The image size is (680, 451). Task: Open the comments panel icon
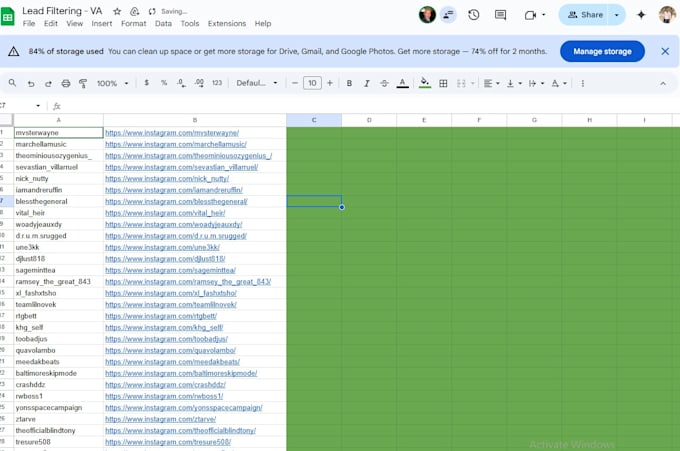tap(500, 15)
